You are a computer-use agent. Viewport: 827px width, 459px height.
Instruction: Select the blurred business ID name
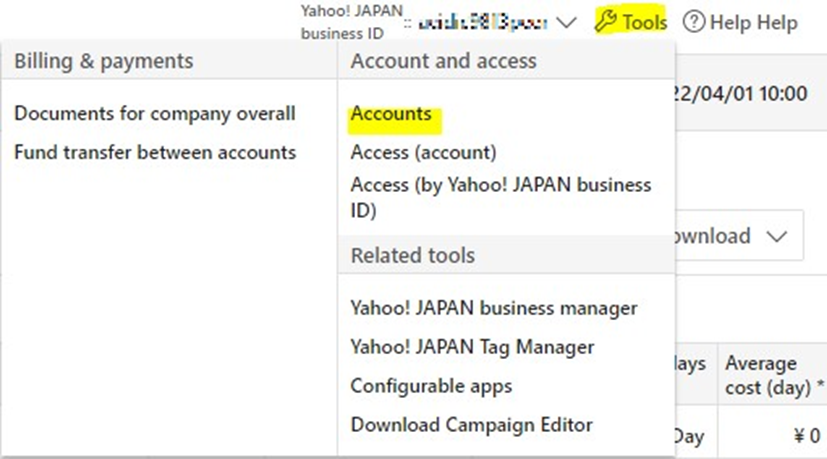tap(483, 21)
